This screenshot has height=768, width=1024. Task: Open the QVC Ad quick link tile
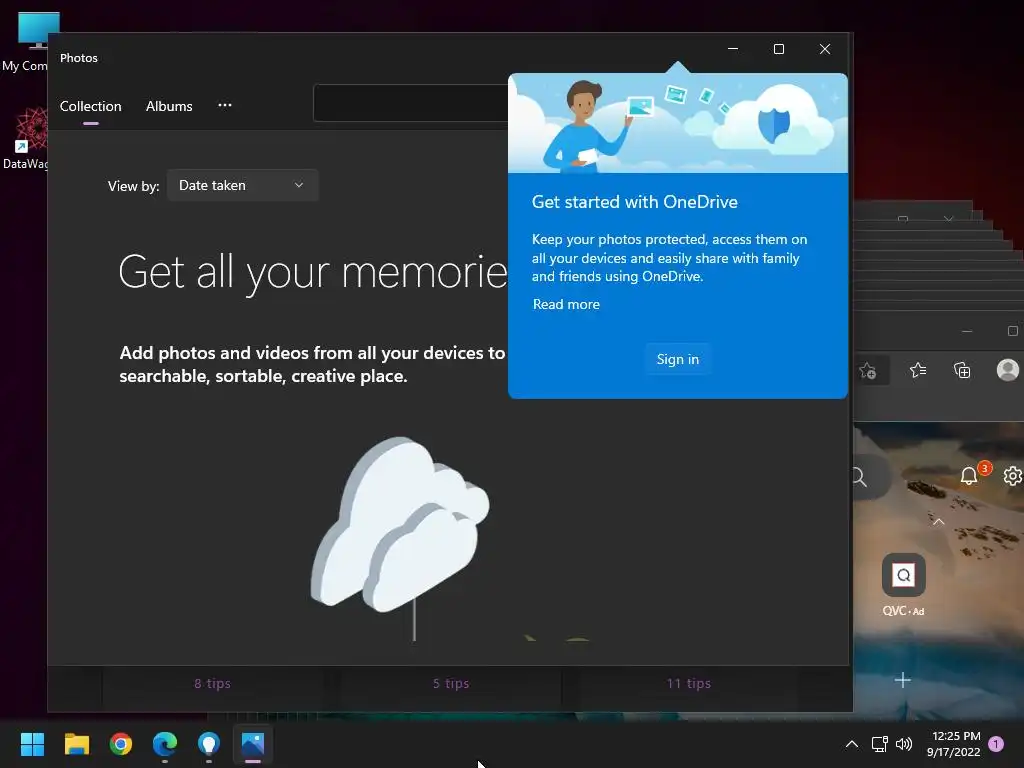coord(904,575)
